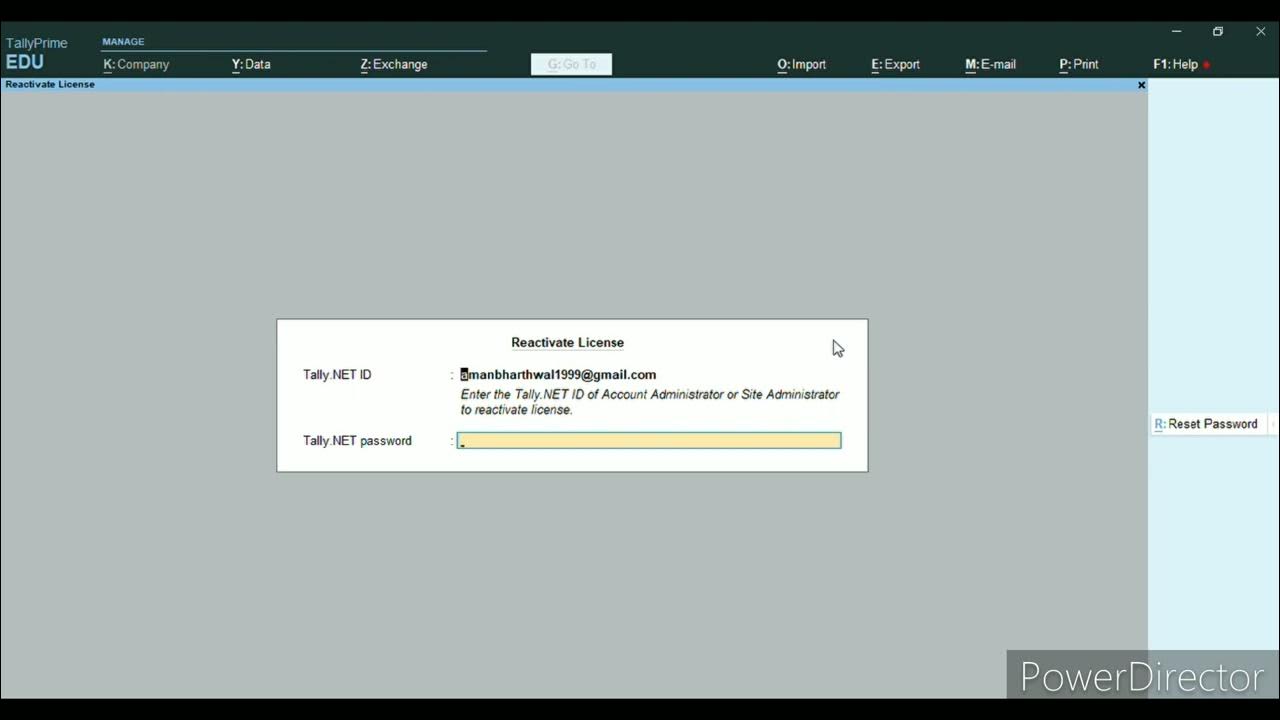The width and height of the screenshot is (1280, 720).
Task: Click the Reactivate License title bar text
Action: tap(50, 85)
